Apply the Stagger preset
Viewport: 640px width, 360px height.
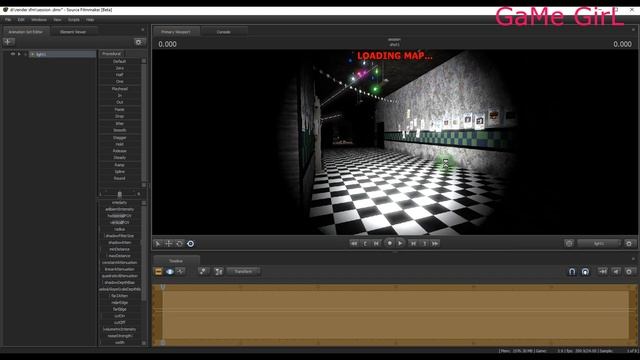[x=120, y=138]
